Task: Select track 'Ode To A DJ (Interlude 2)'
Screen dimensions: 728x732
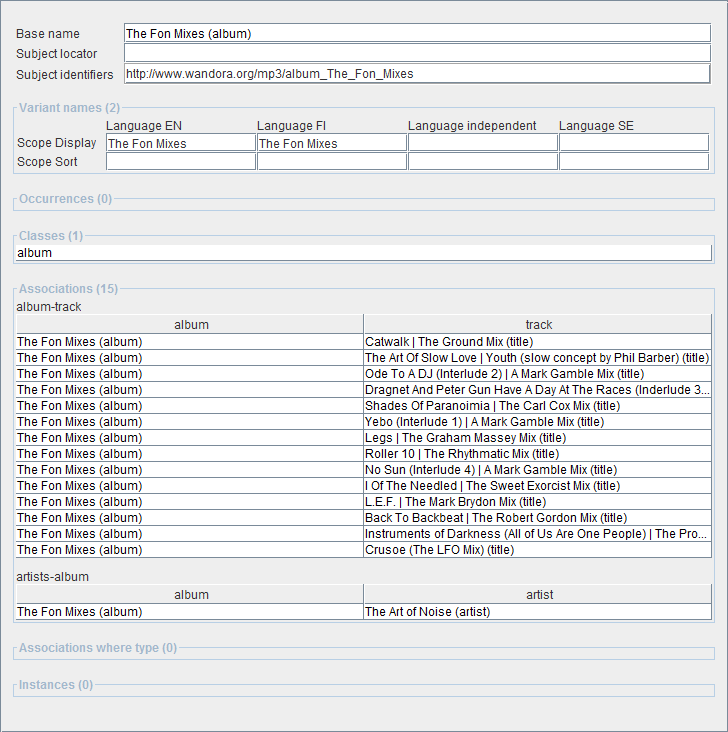Action: coord(537,373)
